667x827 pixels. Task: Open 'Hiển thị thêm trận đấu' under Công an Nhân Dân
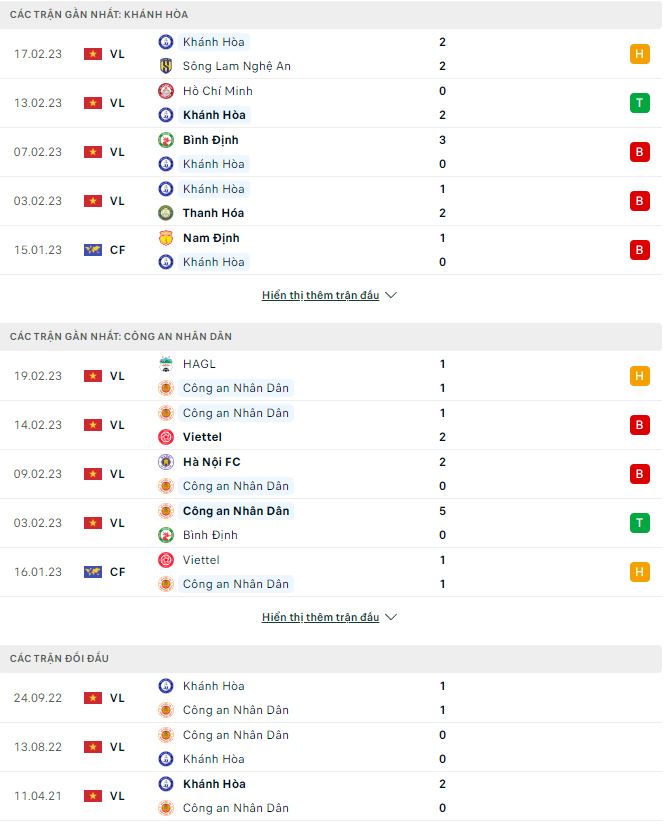pos(320,618)
